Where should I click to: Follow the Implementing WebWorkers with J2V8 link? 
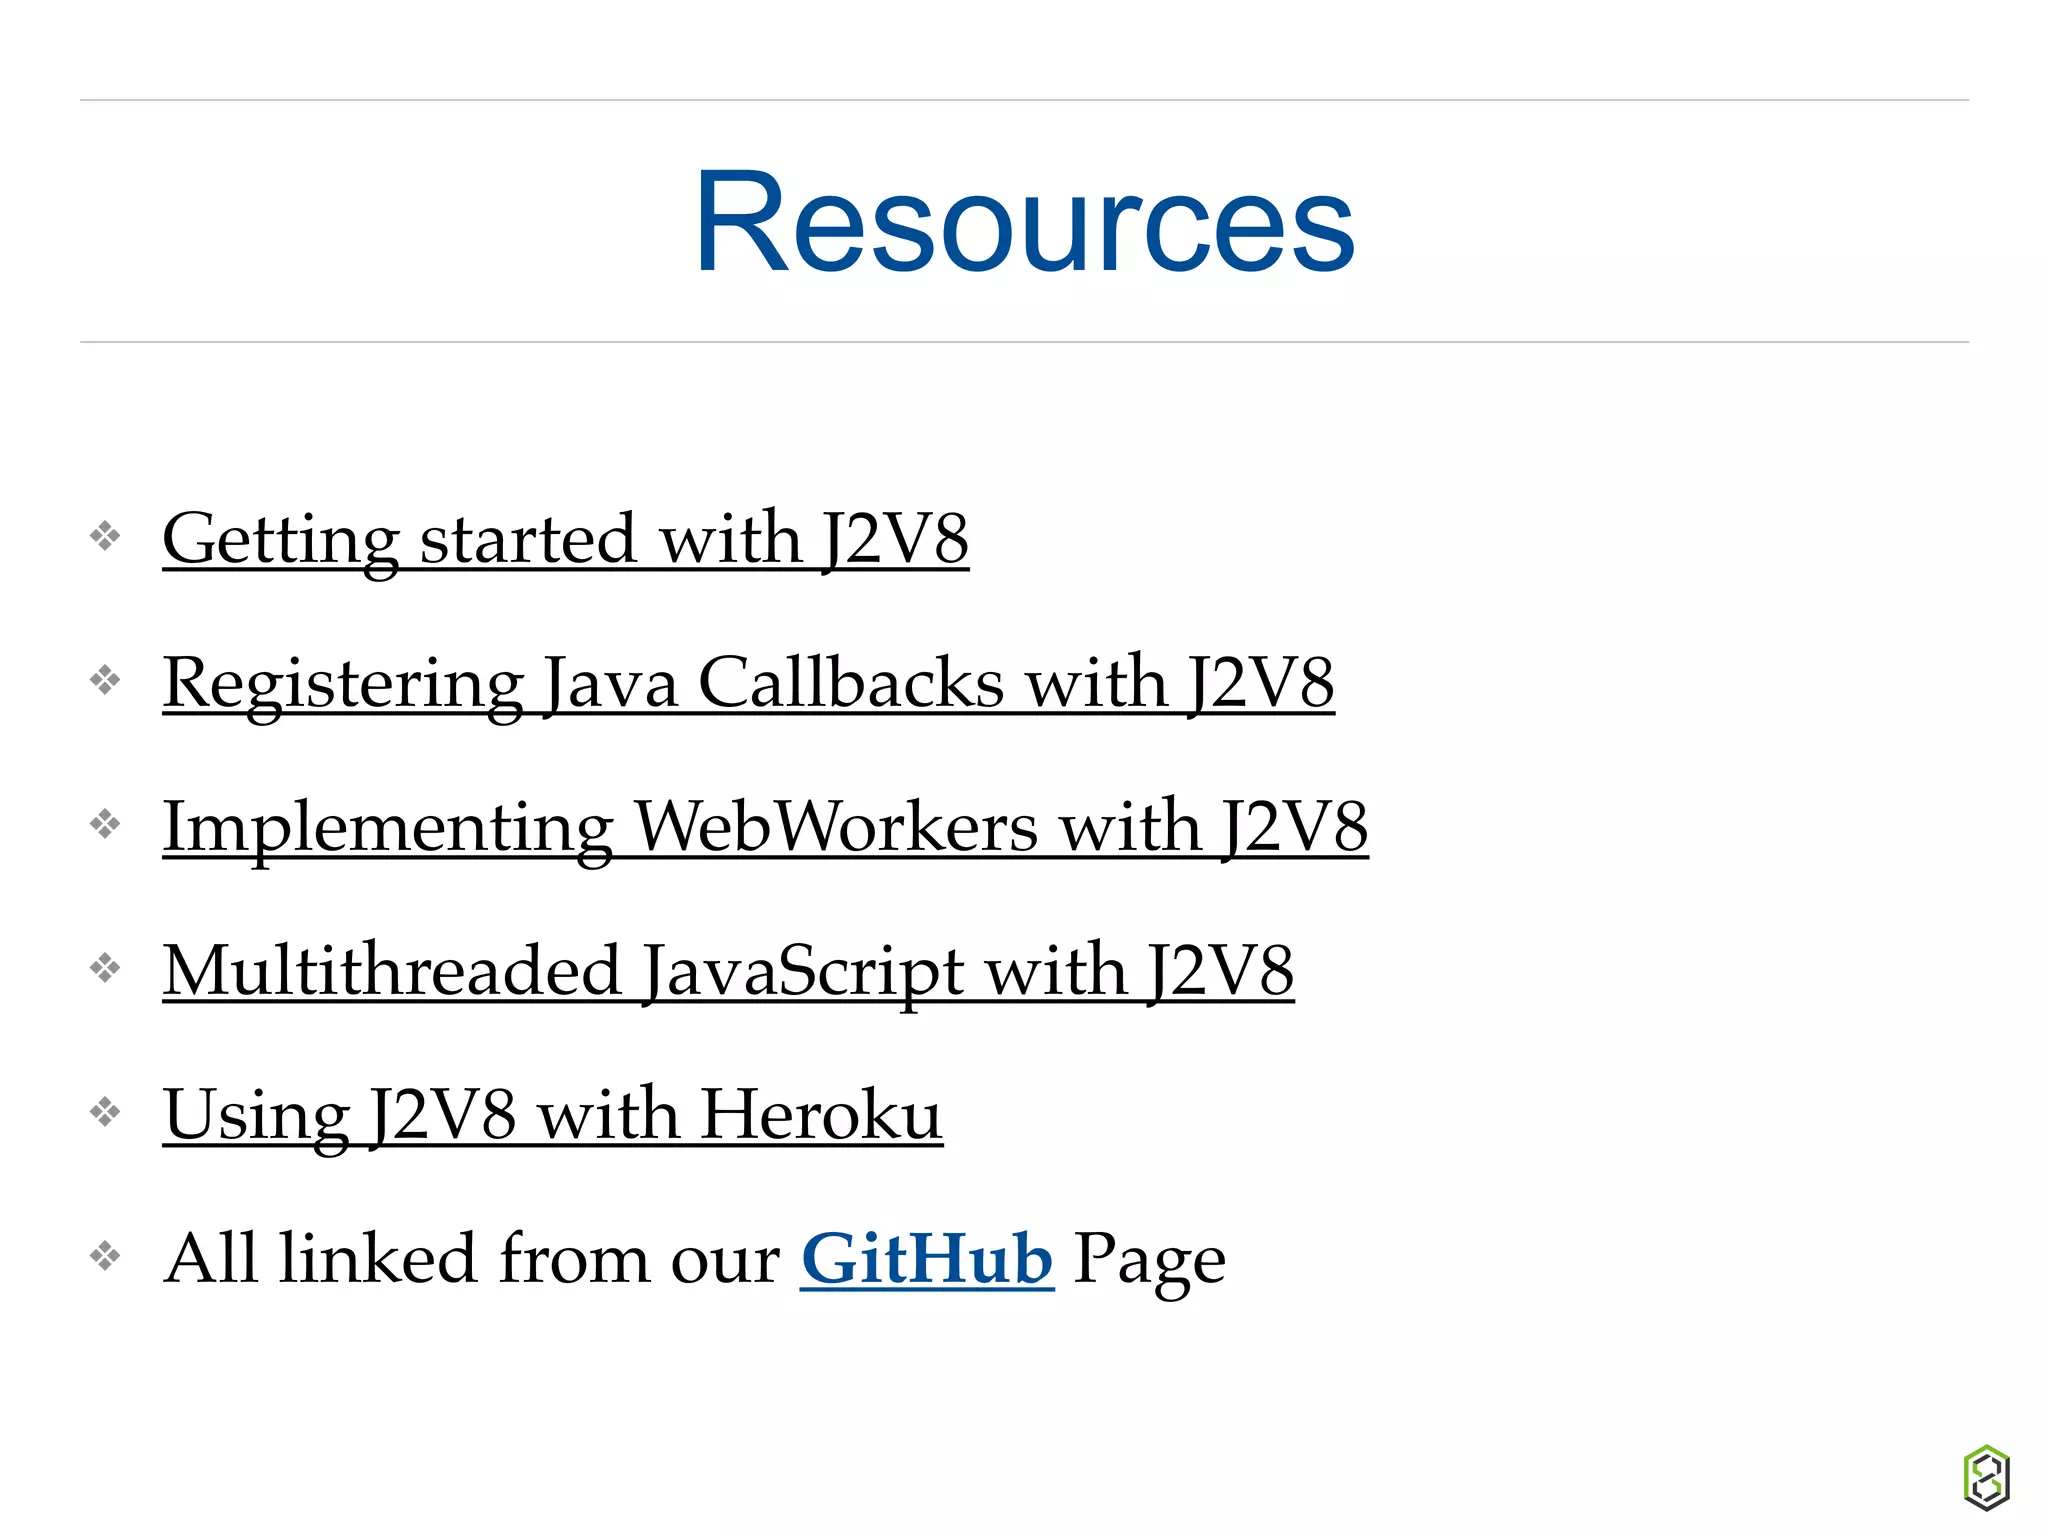[765, 827]
